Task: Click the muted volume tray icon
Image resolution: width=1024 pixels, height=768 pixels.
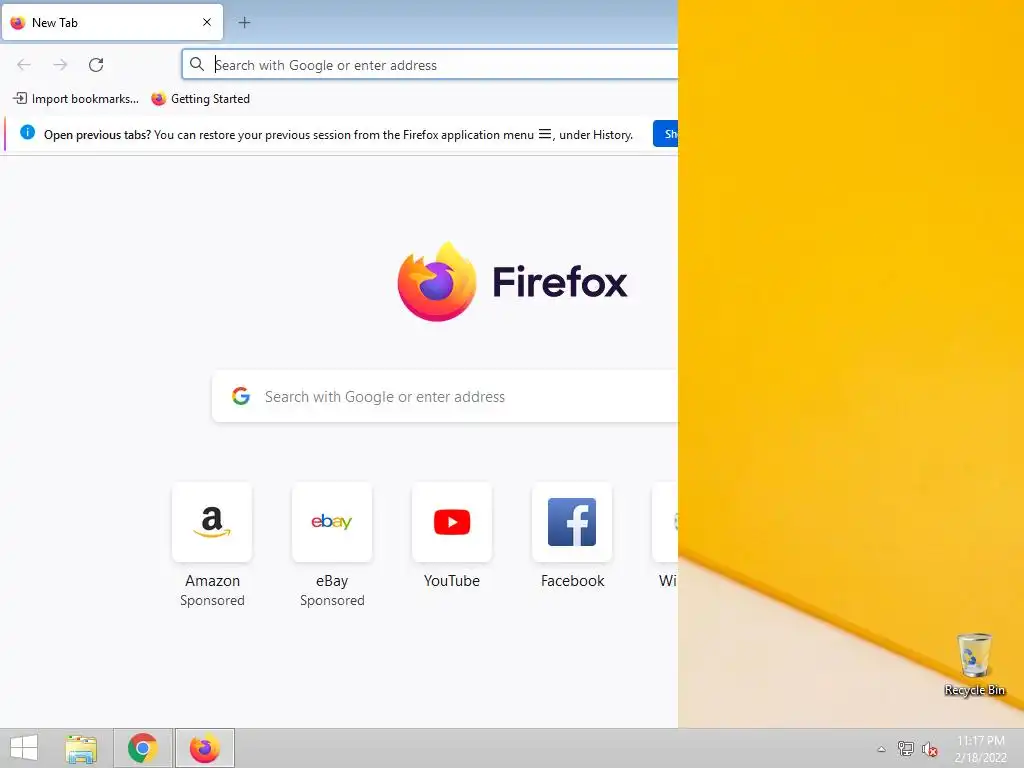Action: [x=929, y=749]
